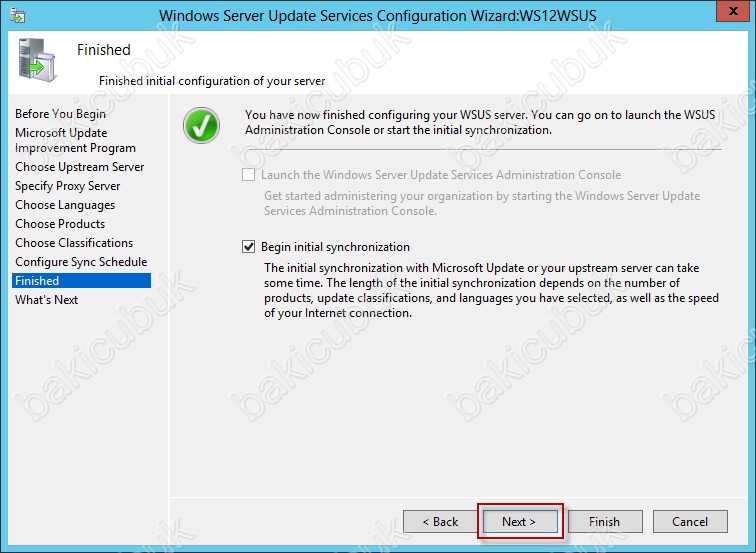Uncheck Begin initial synchronization checkbox
Viewport: 756px width, 553px height.
click(x=248, y=247)
